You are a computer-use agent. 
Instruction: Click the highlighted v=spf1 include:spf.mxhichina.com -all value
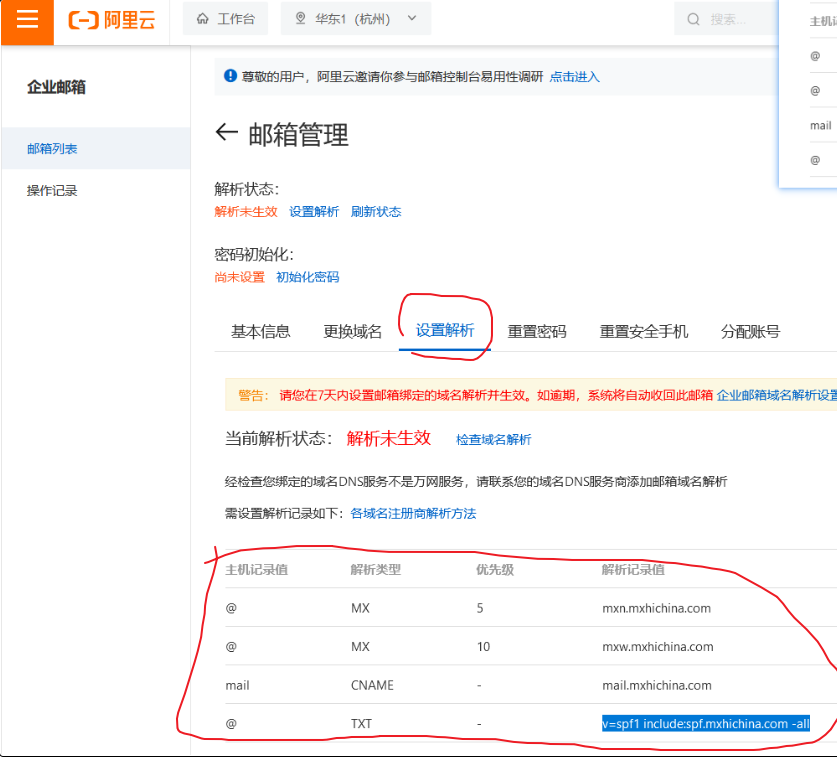click(x=706, y=723)
